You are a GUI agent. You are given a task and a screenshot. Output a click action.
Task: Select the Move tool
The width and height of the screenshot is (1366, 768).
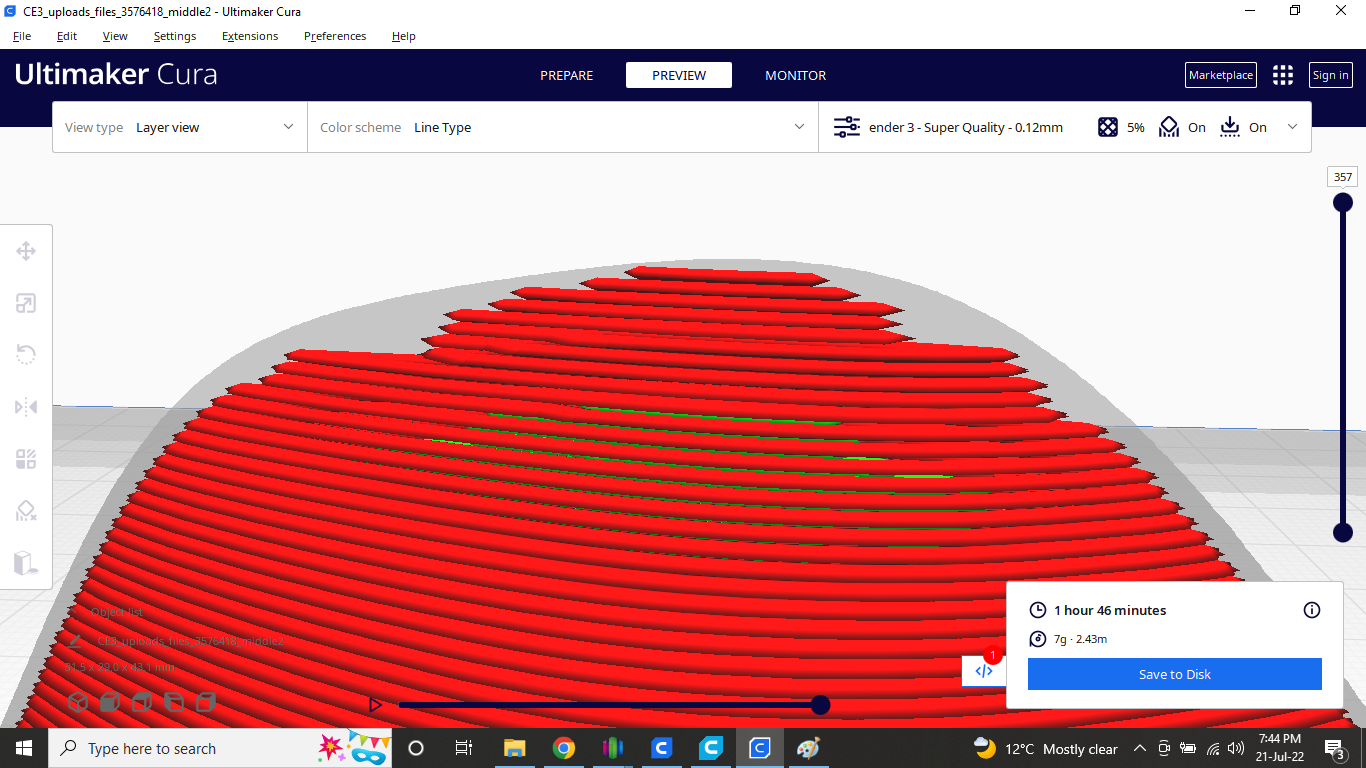pos(26,251)
